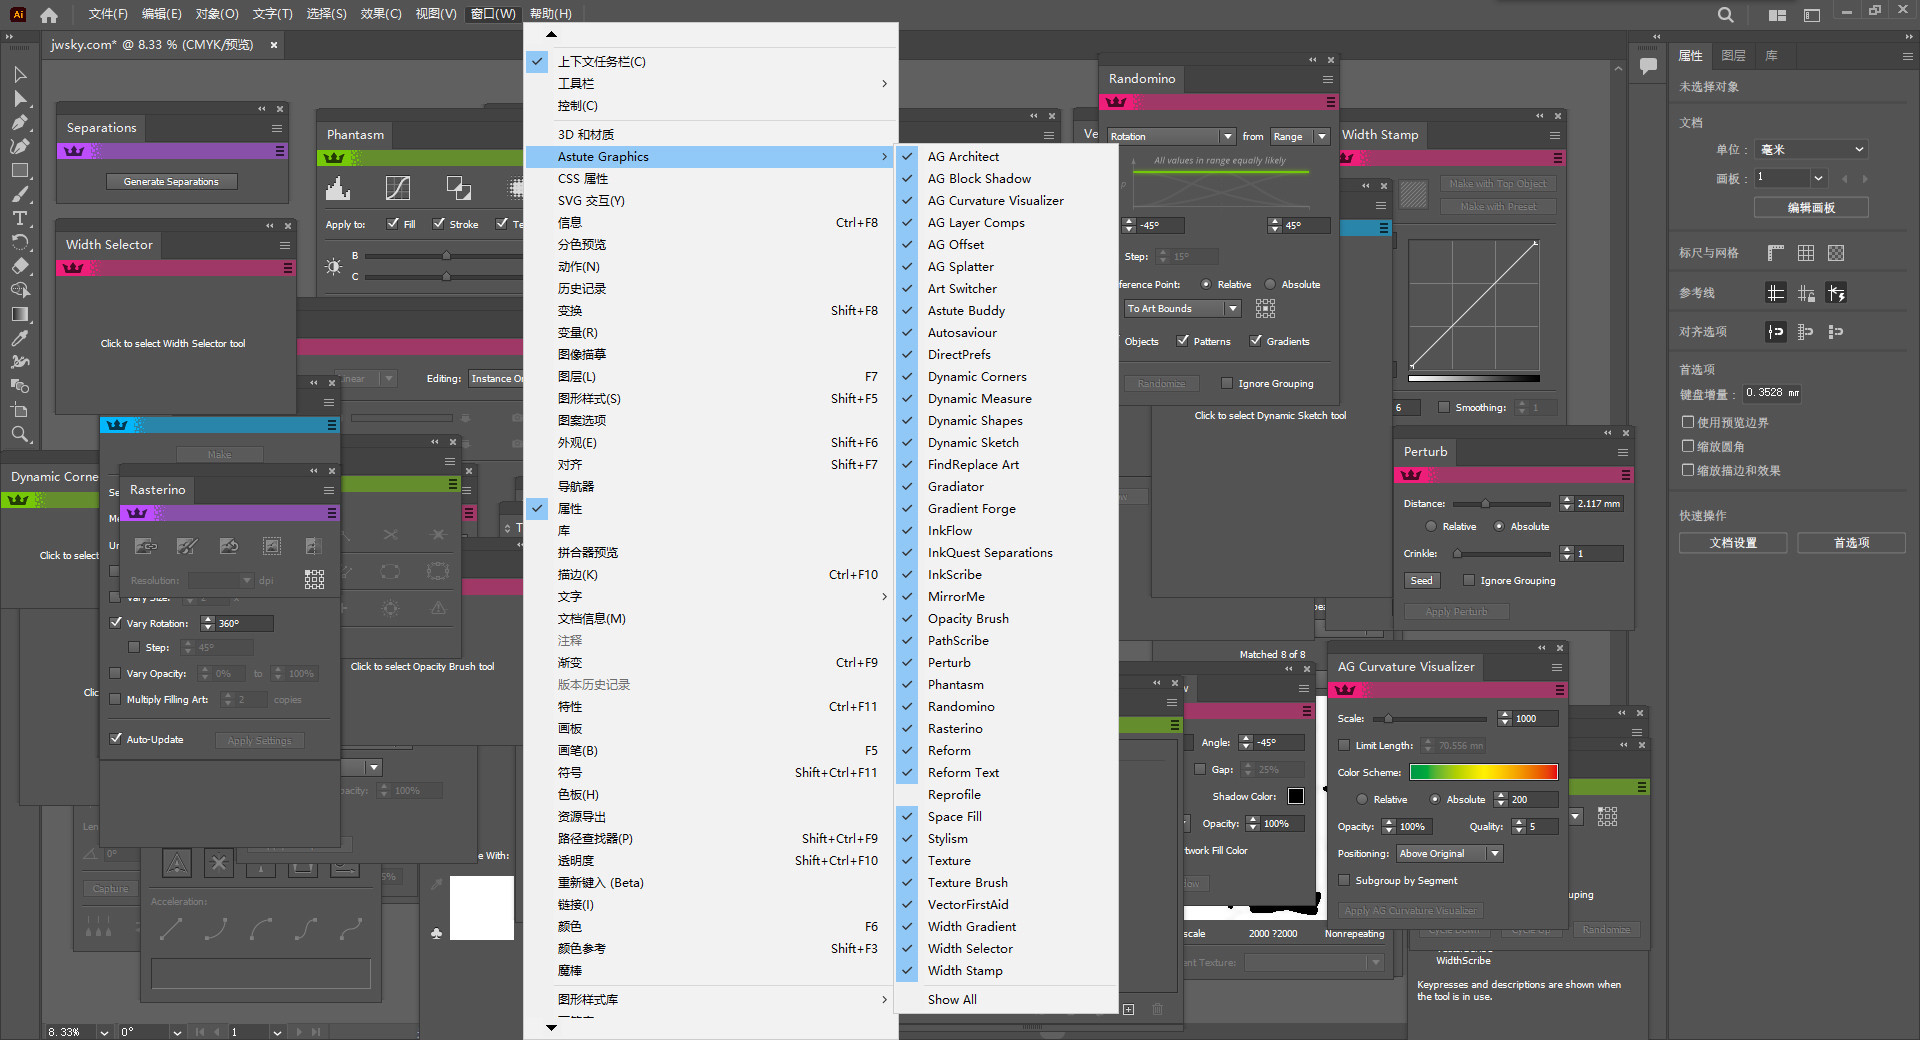Select the Selection tool in the toolbar

[19, 75]
